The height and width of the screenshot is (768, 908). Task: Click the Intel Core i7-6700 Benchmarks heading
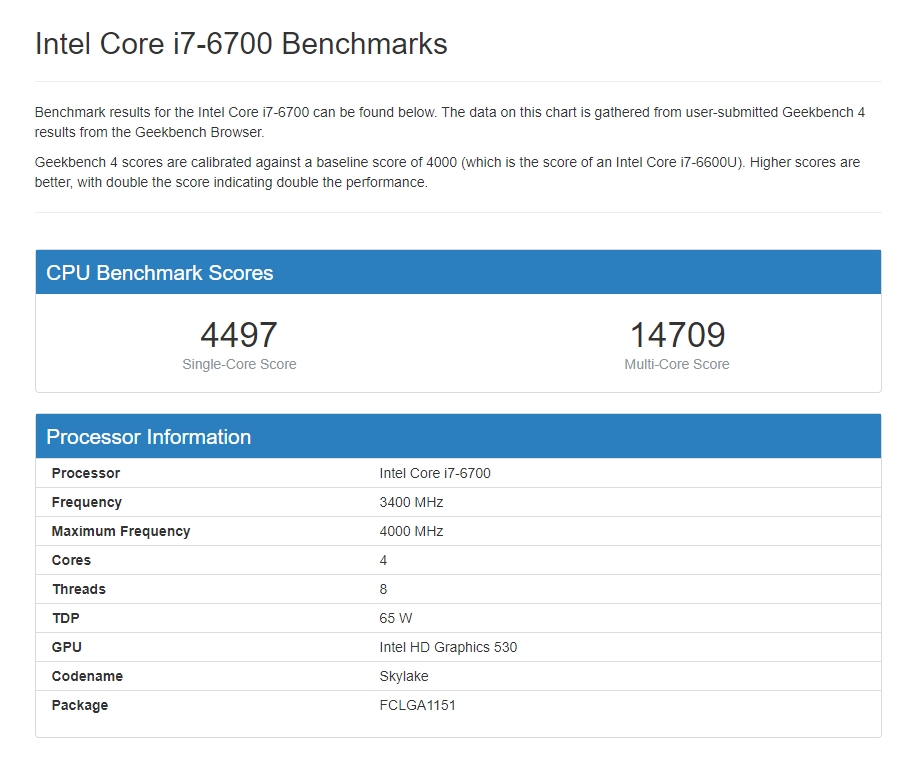click(x=241, y=44)
